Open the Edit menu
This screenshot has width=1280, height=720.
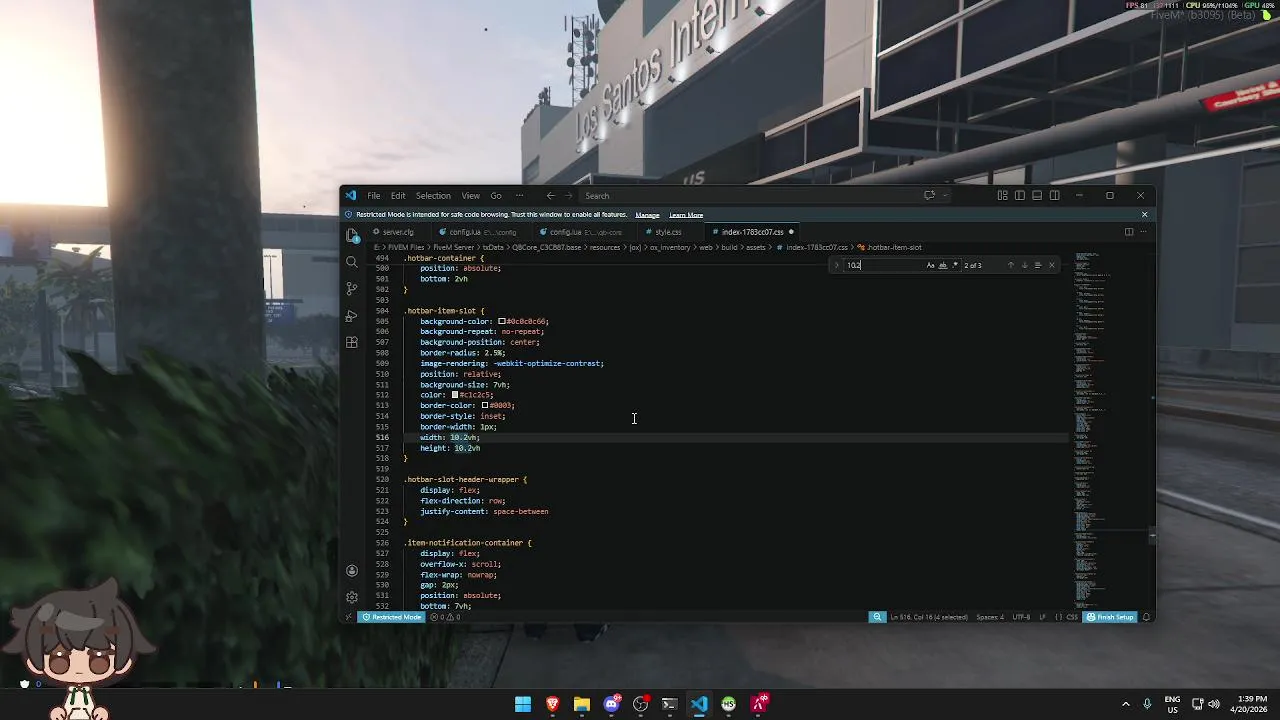(x=398, y=196)
